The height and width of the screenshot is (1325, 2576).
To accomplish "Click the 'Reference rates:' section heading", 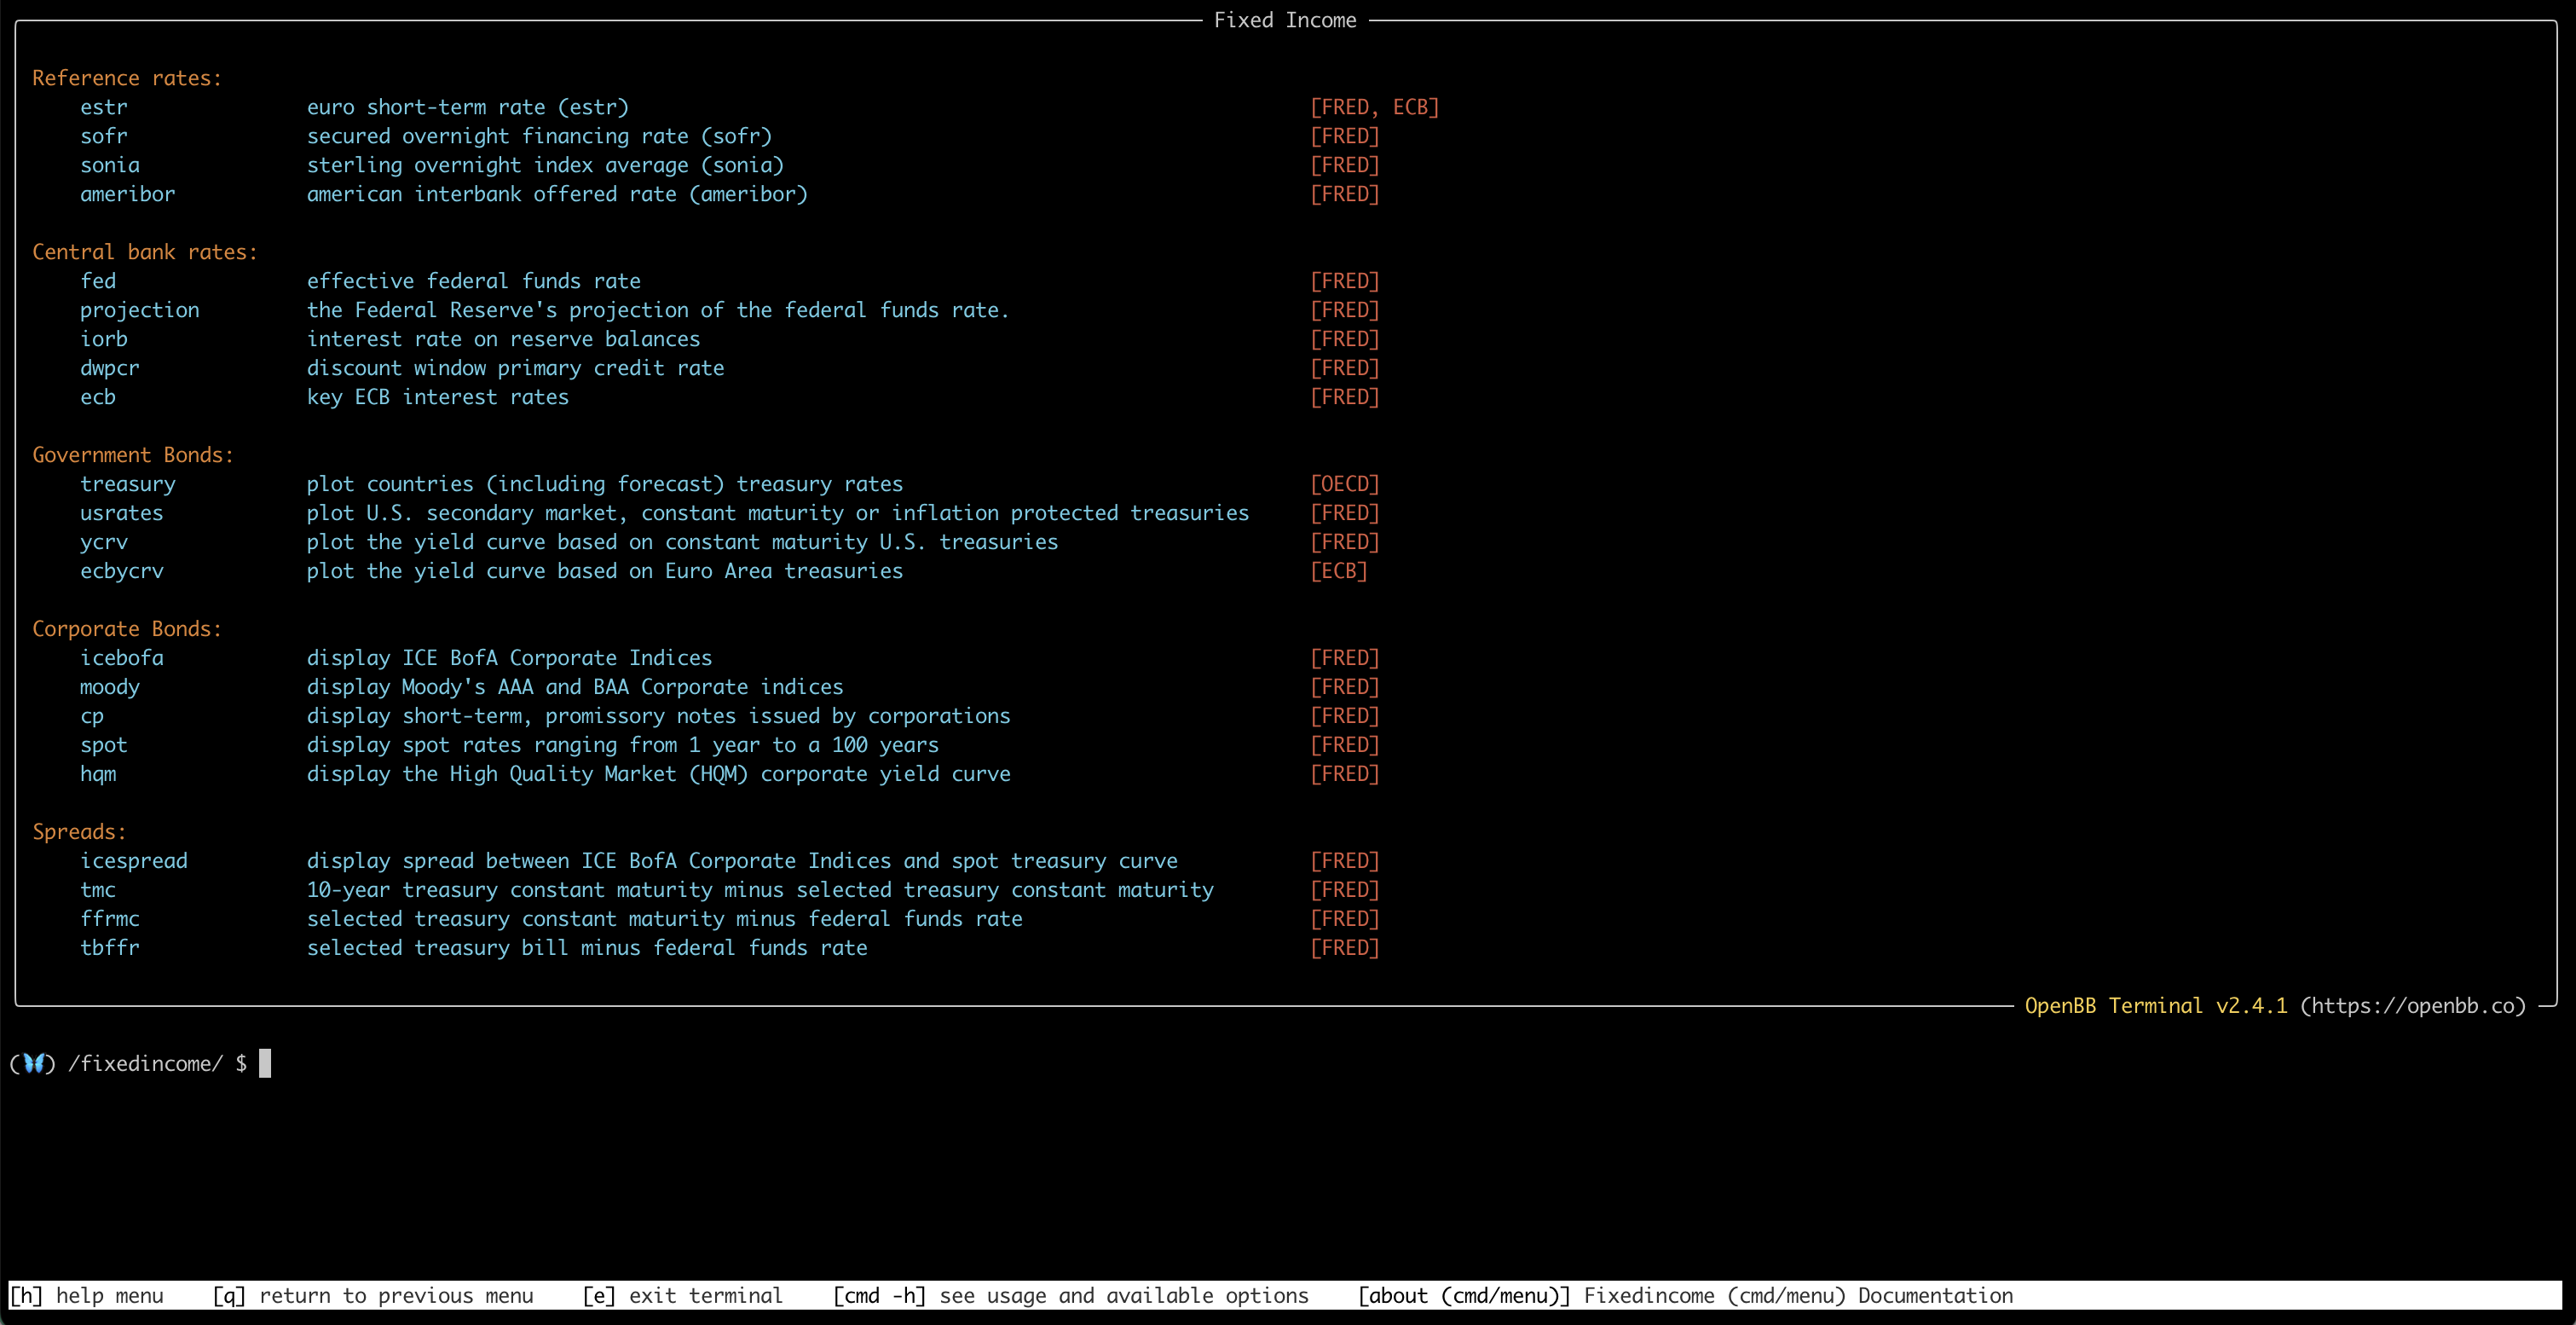I will point(127,78).
